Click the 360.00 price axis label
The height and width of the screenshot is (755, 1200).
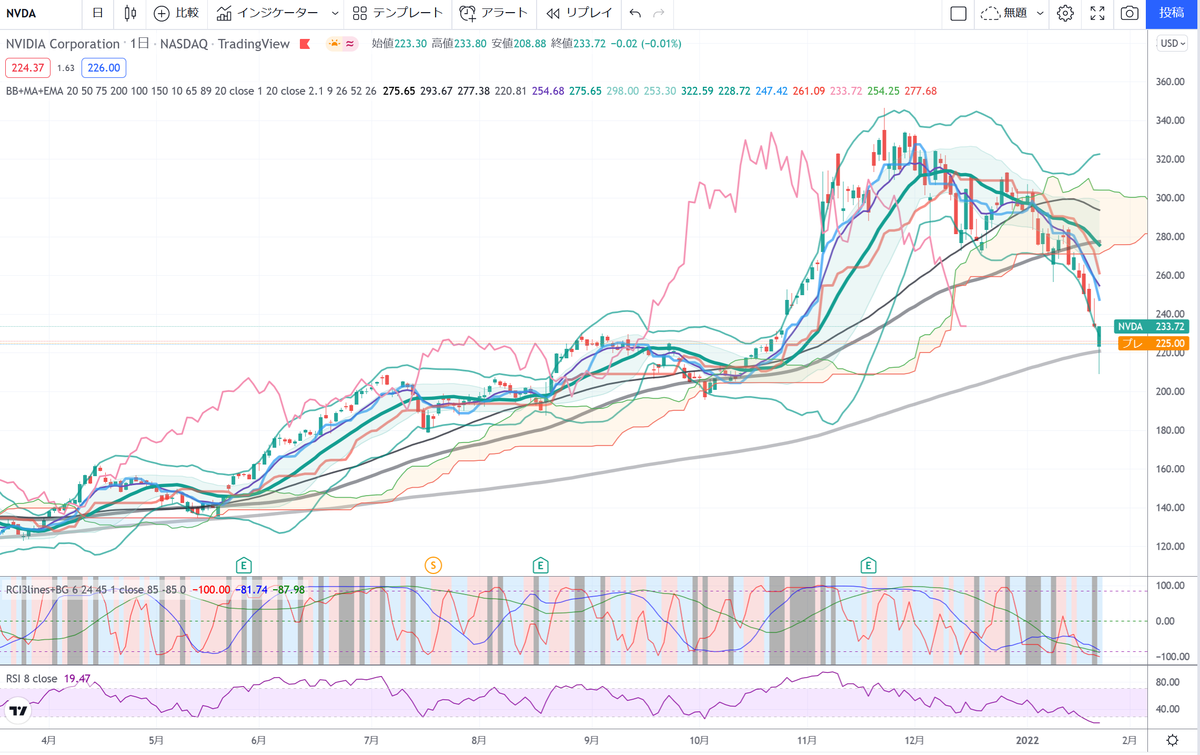pyautogui.click(x=1171, y=81)
